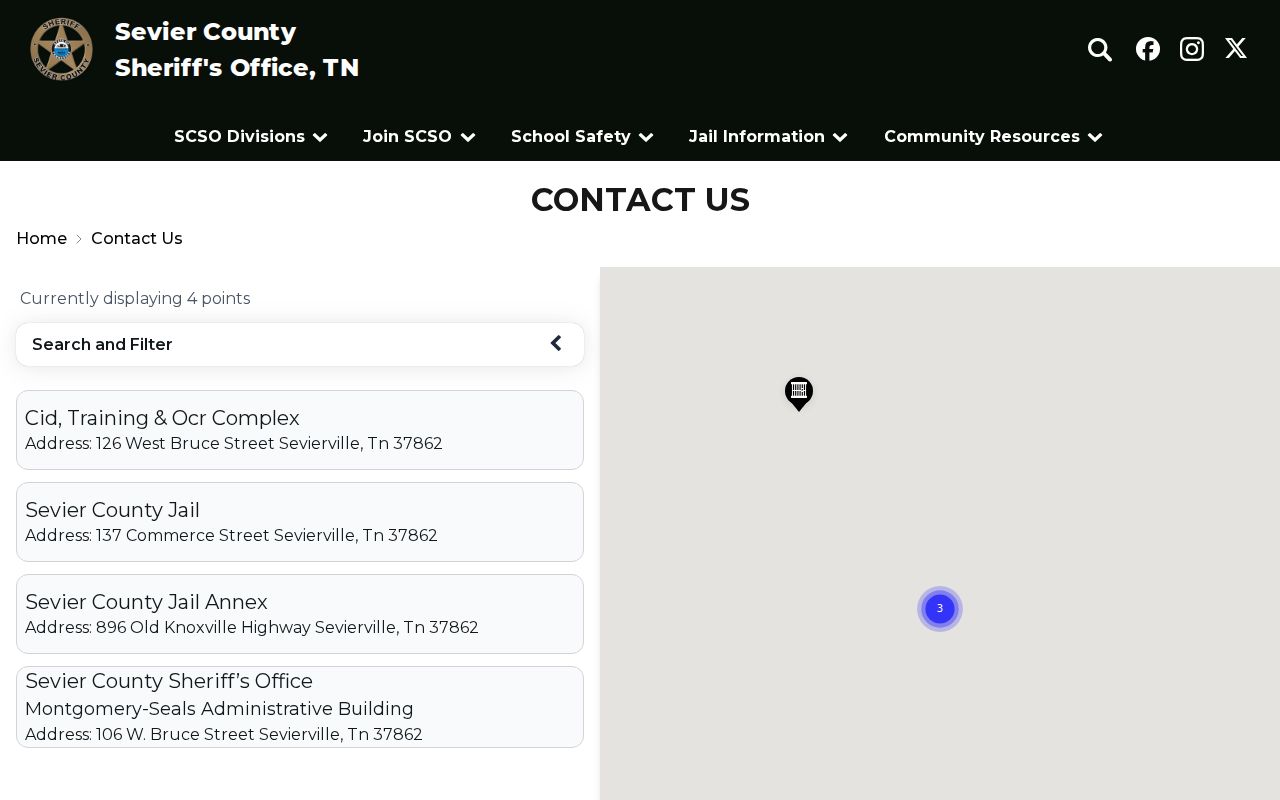Open the X (Twitter) icon link
1280x800 pixels.
[x=1236, y=49]
